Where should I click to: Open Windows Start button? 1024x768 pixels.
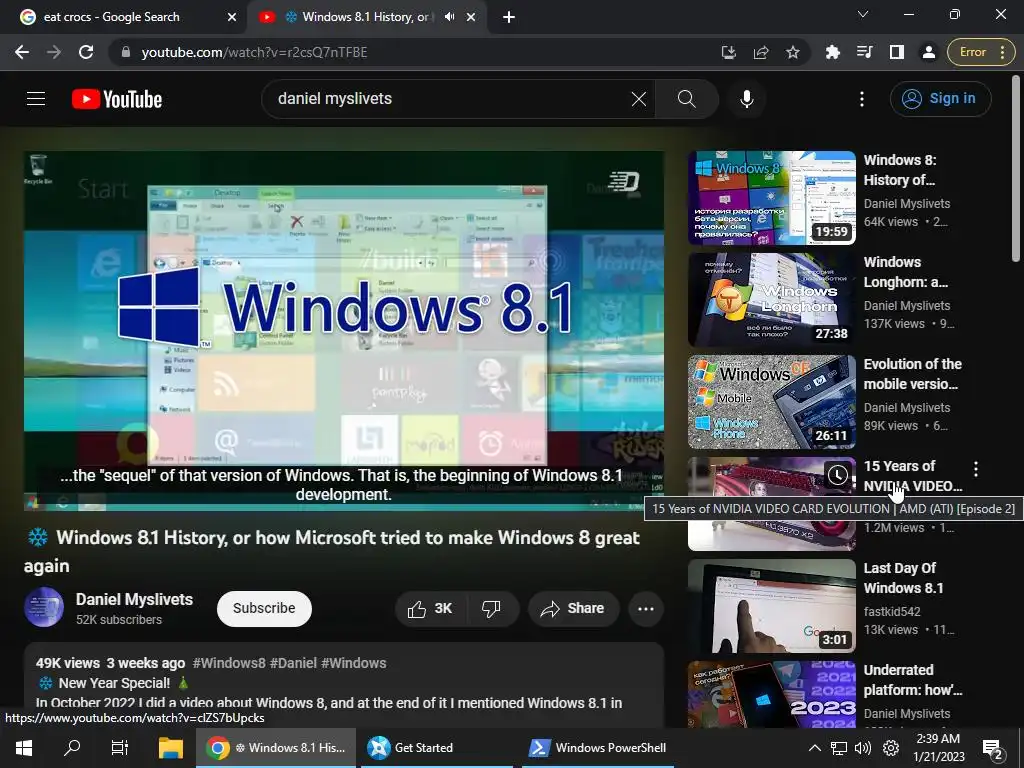24,748
